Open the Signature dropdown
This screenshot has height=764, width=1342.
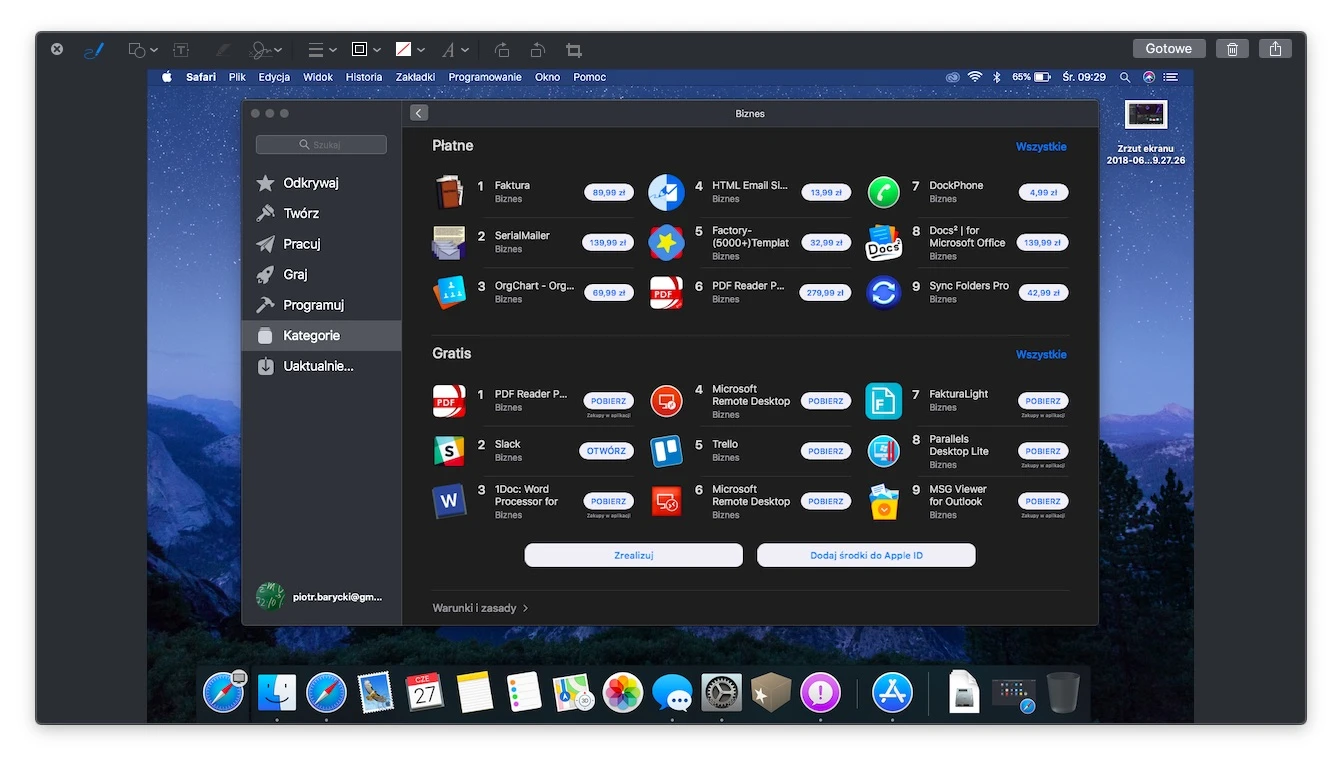(x=266, y=49)
